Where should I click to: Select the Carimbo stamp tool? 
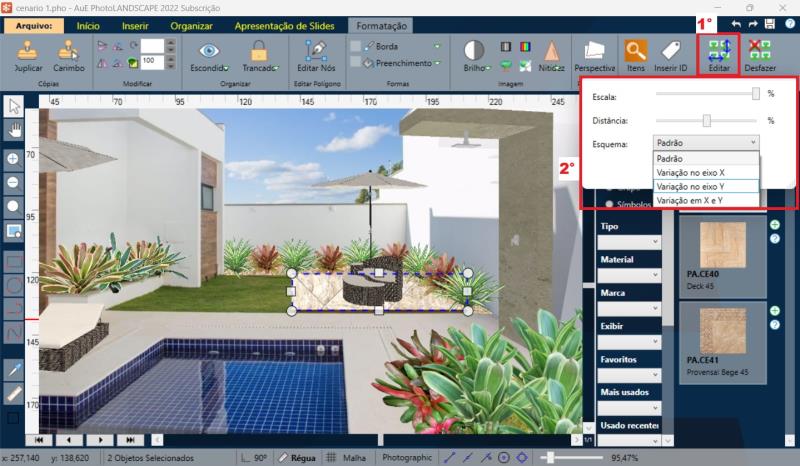click(x=69, y=51)
